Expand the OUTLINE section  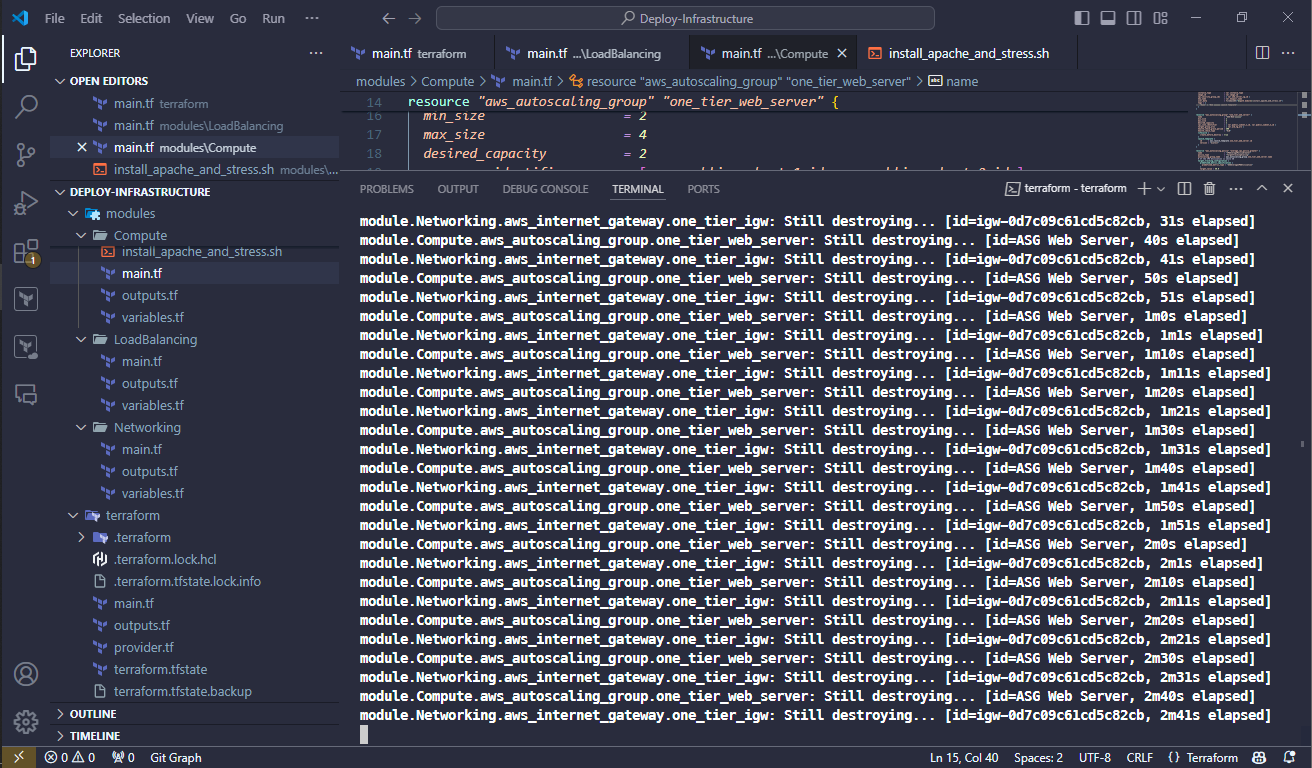tap(195, 714)
